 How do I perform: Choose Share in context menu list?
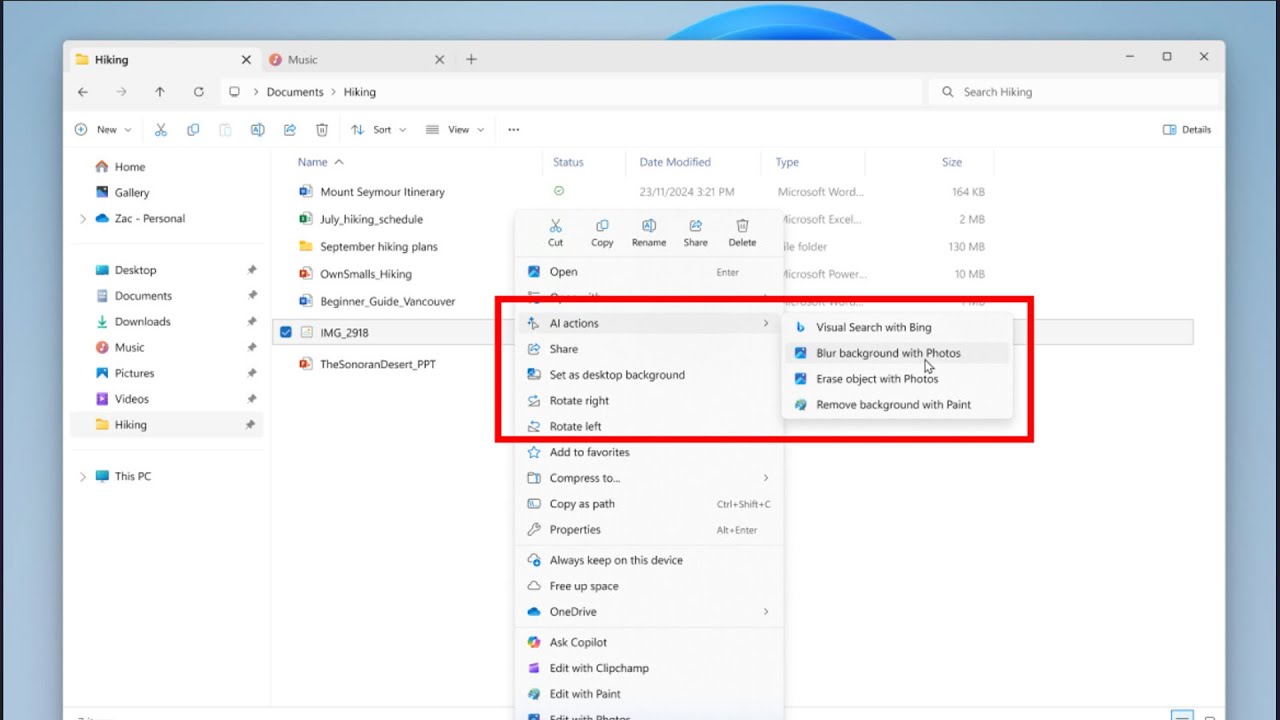(647, 349)
